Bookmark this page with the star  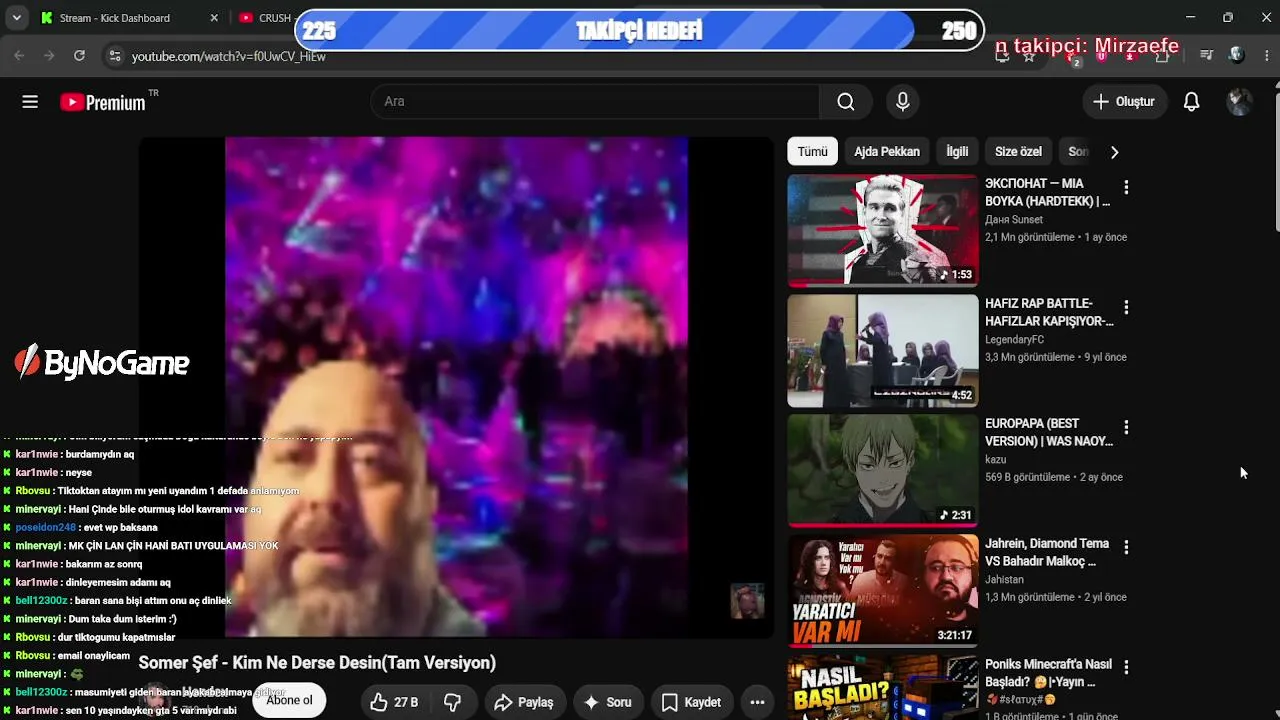[1029, 56]
